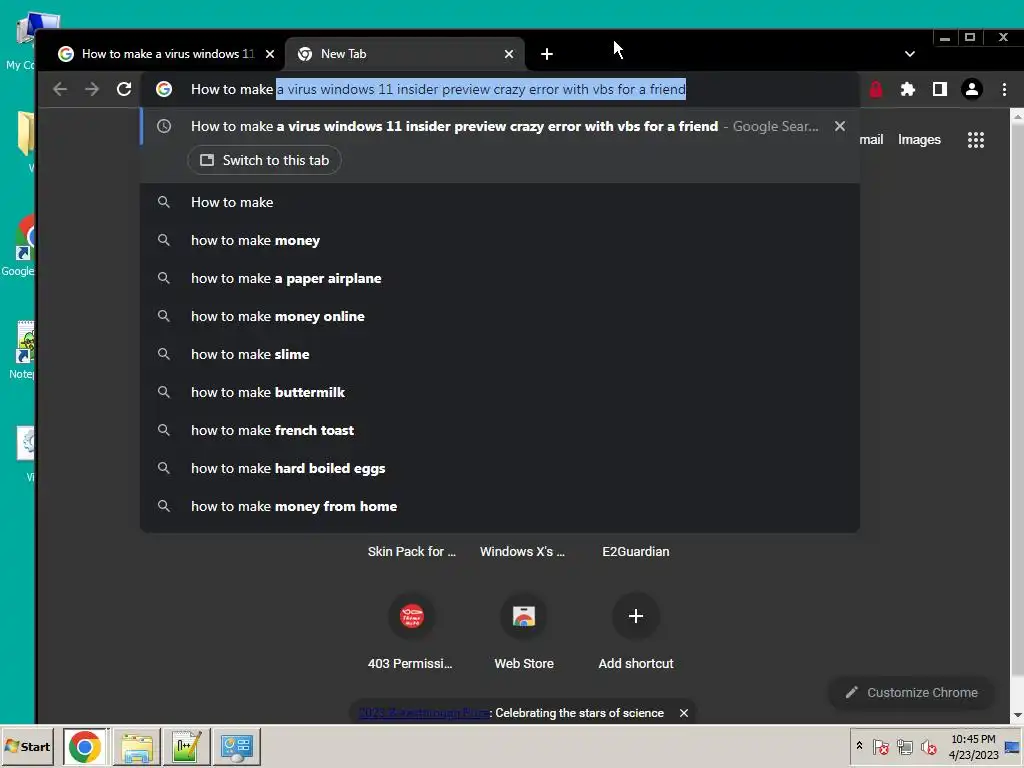Close the 'How to make a virus' tab
The width and height of the screenshot is (1024, 768).
[x=270, y=54]
